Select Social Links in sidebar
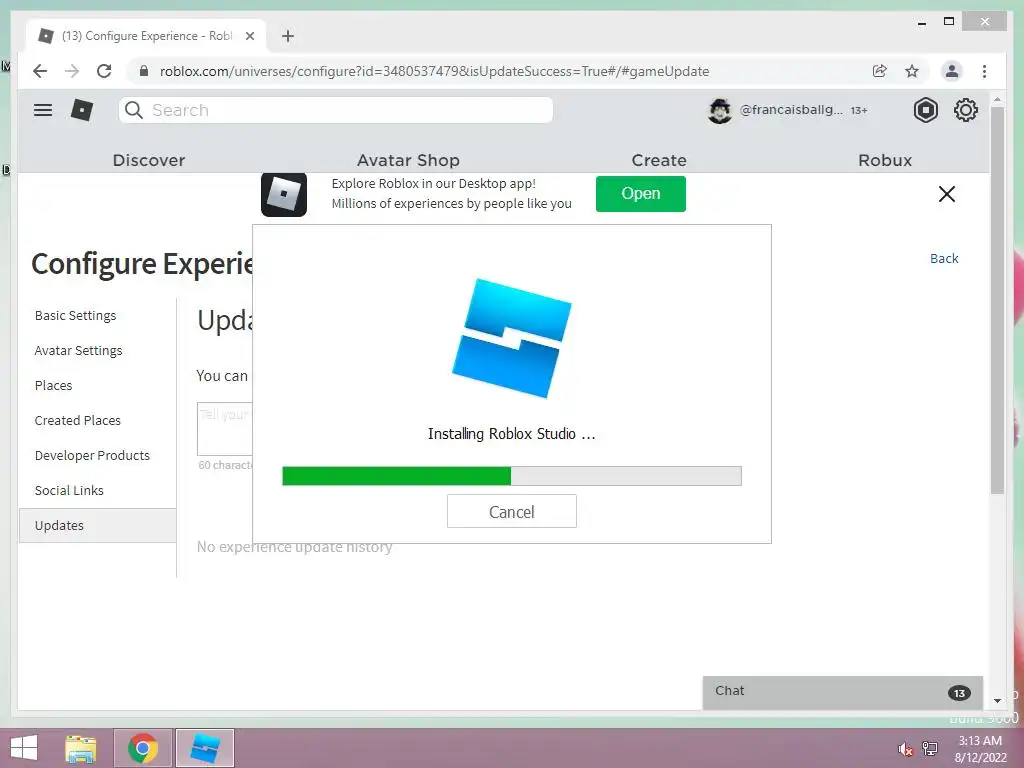 [69, 490]
